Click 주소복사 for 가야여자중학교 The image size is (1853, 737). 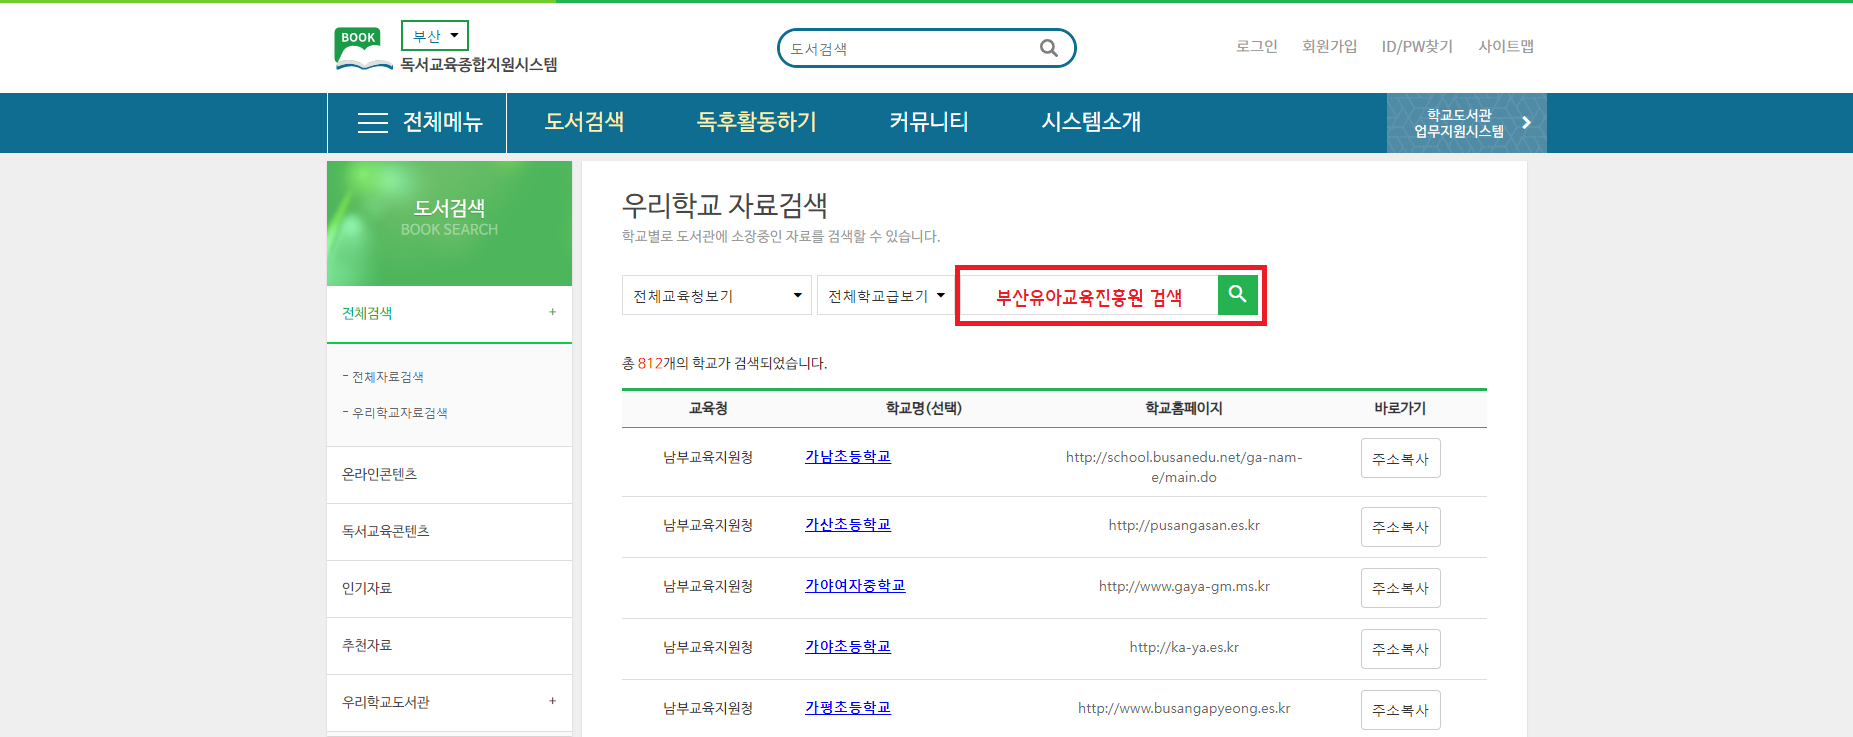[x=1400, y=588]
